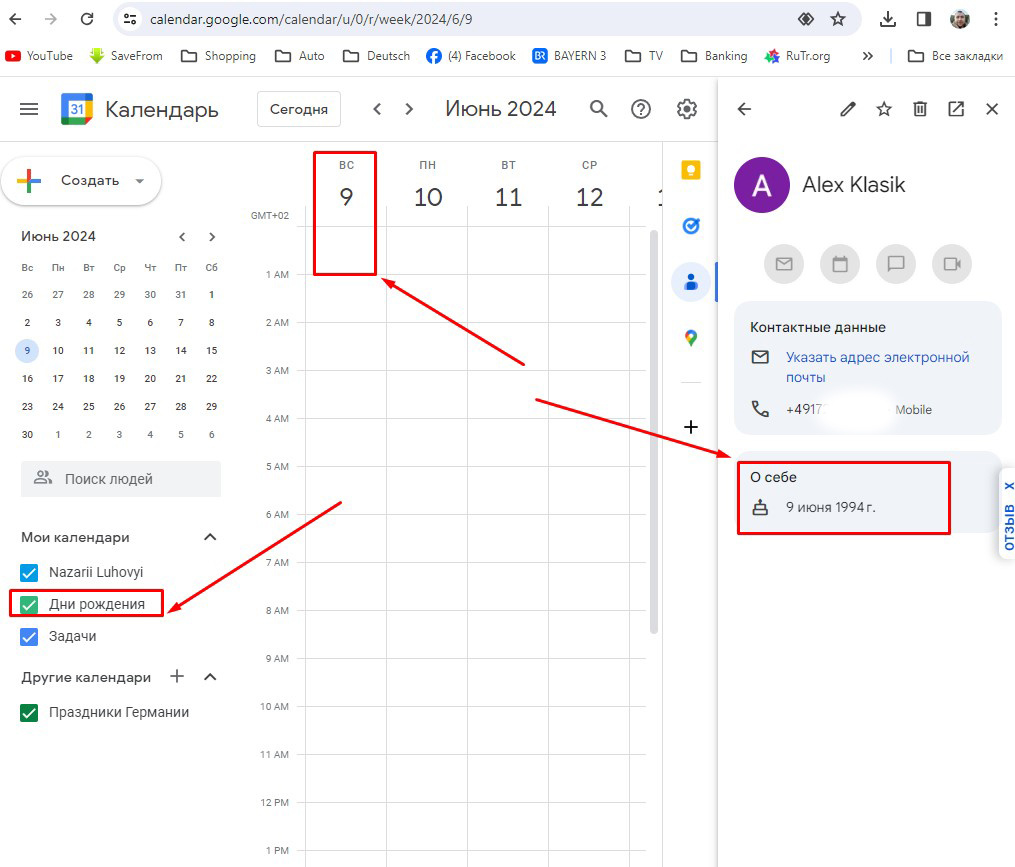1015x867 pixels.
Task: Go back in contact panel
Action: pyautogui.click(x=744, y=109)
